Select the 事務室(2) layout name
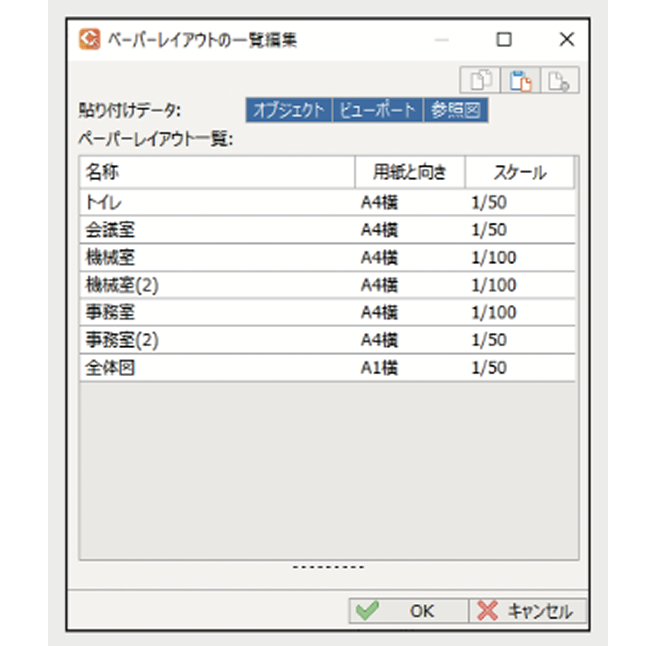This screenshot has width=656, height=646. click(x=122, y=340)
